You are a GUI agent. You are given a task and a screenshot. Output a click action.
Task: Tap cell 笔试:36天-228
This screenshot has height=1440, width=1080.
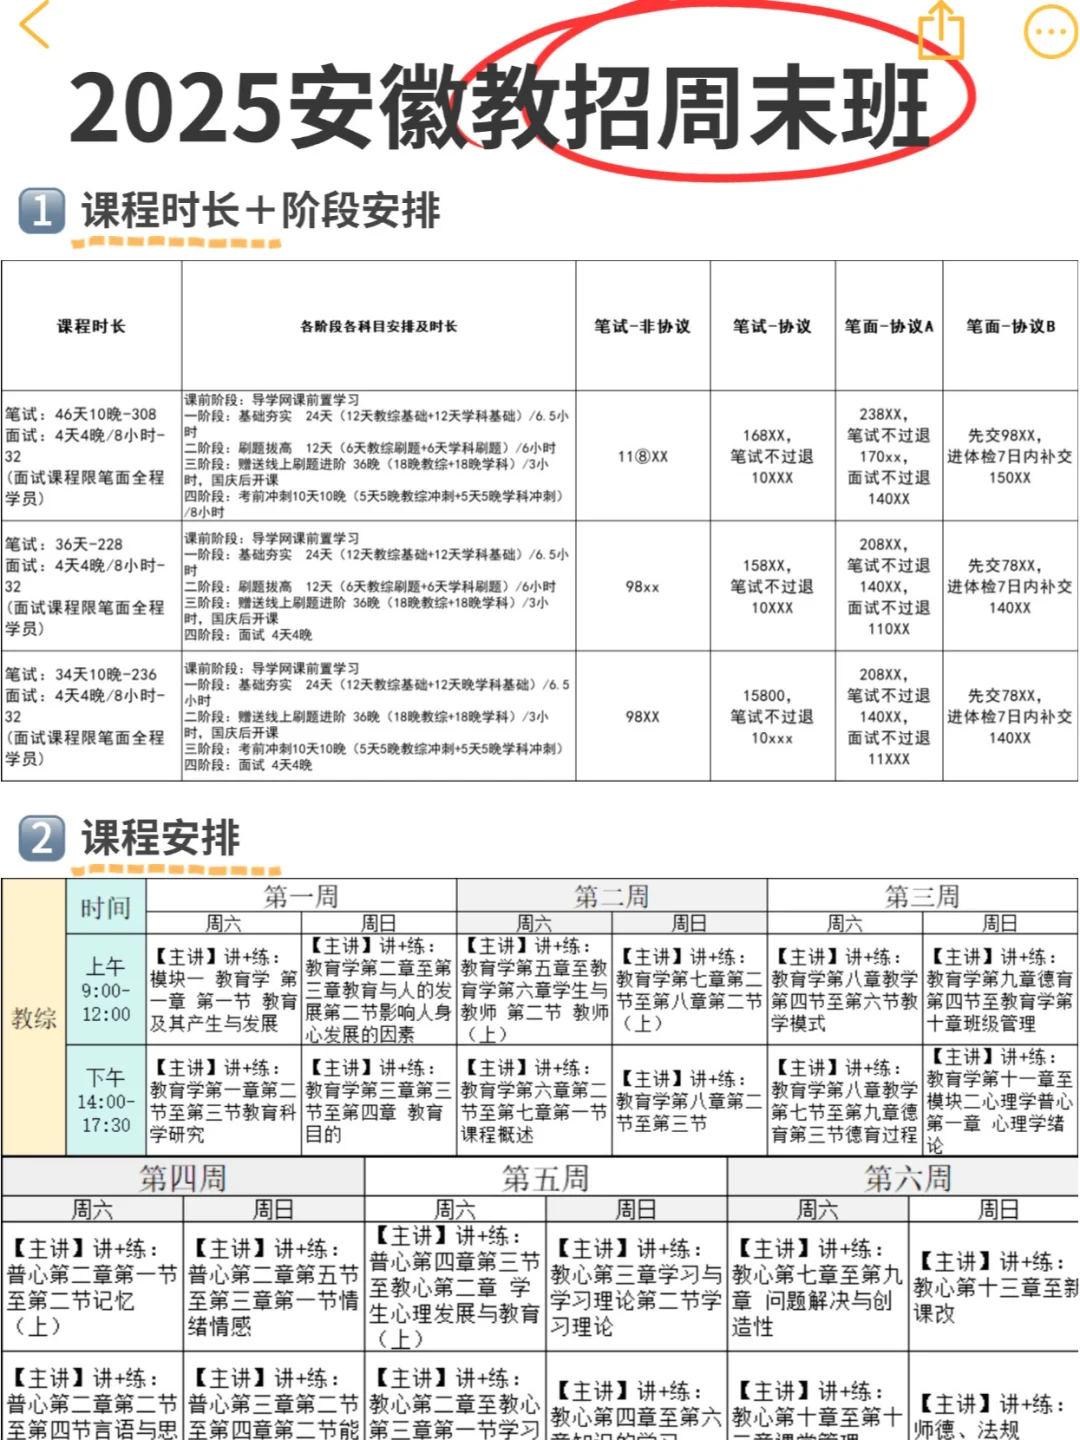coord(91,586)
